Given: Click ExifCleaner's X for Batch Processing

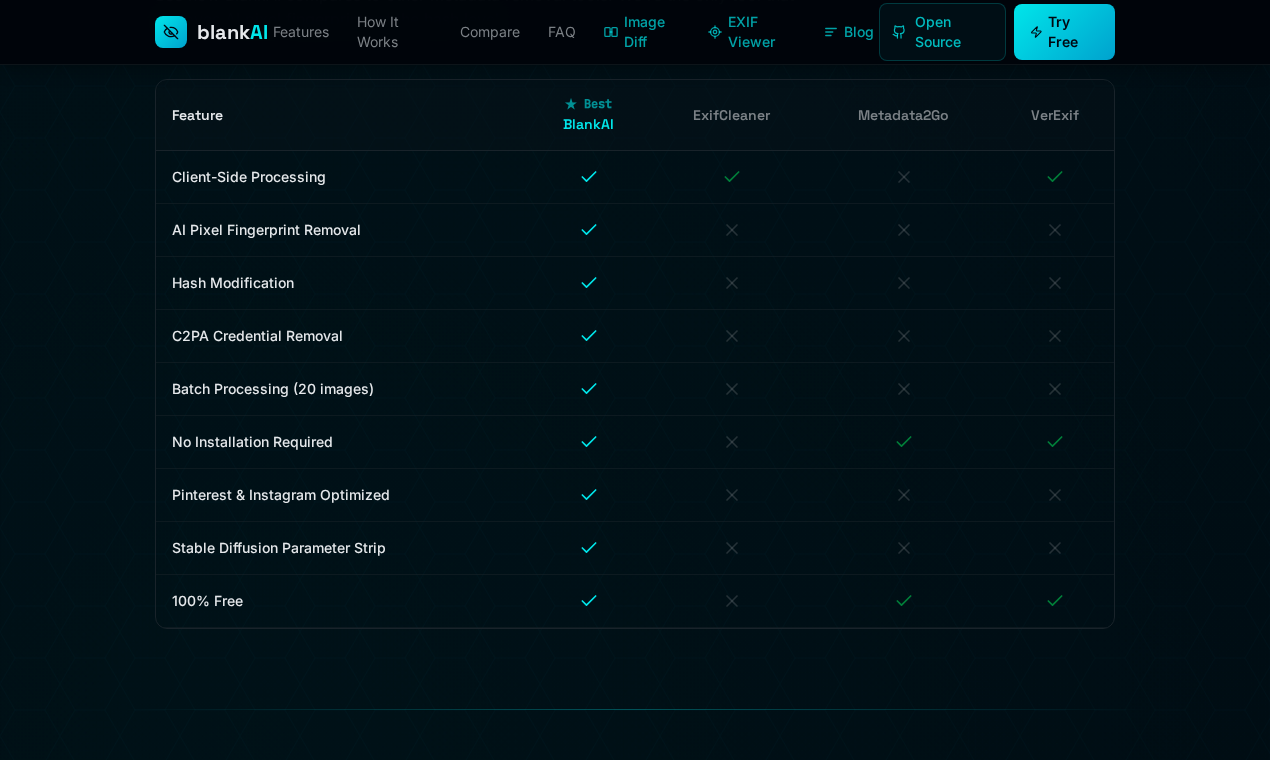Looking at the screenshot, I should coord(731,389).
